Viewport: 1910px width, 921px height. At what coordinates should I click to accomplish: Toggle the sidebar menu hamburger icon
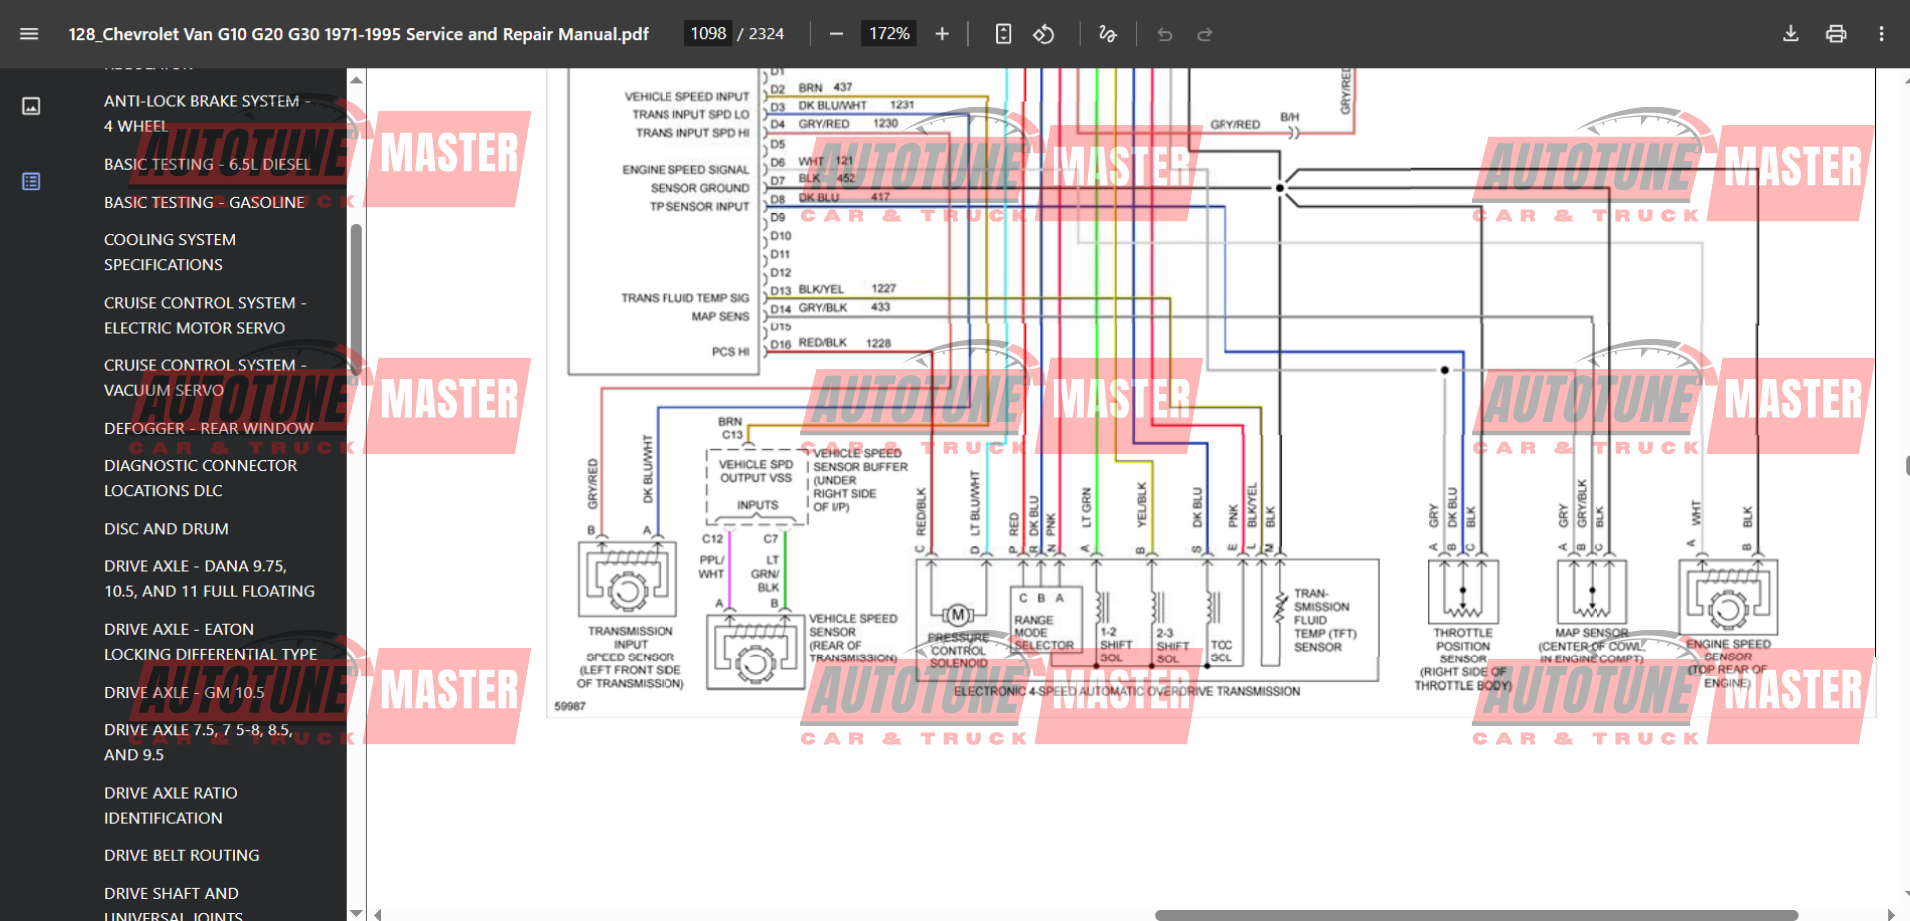click(x=29, y=34)
